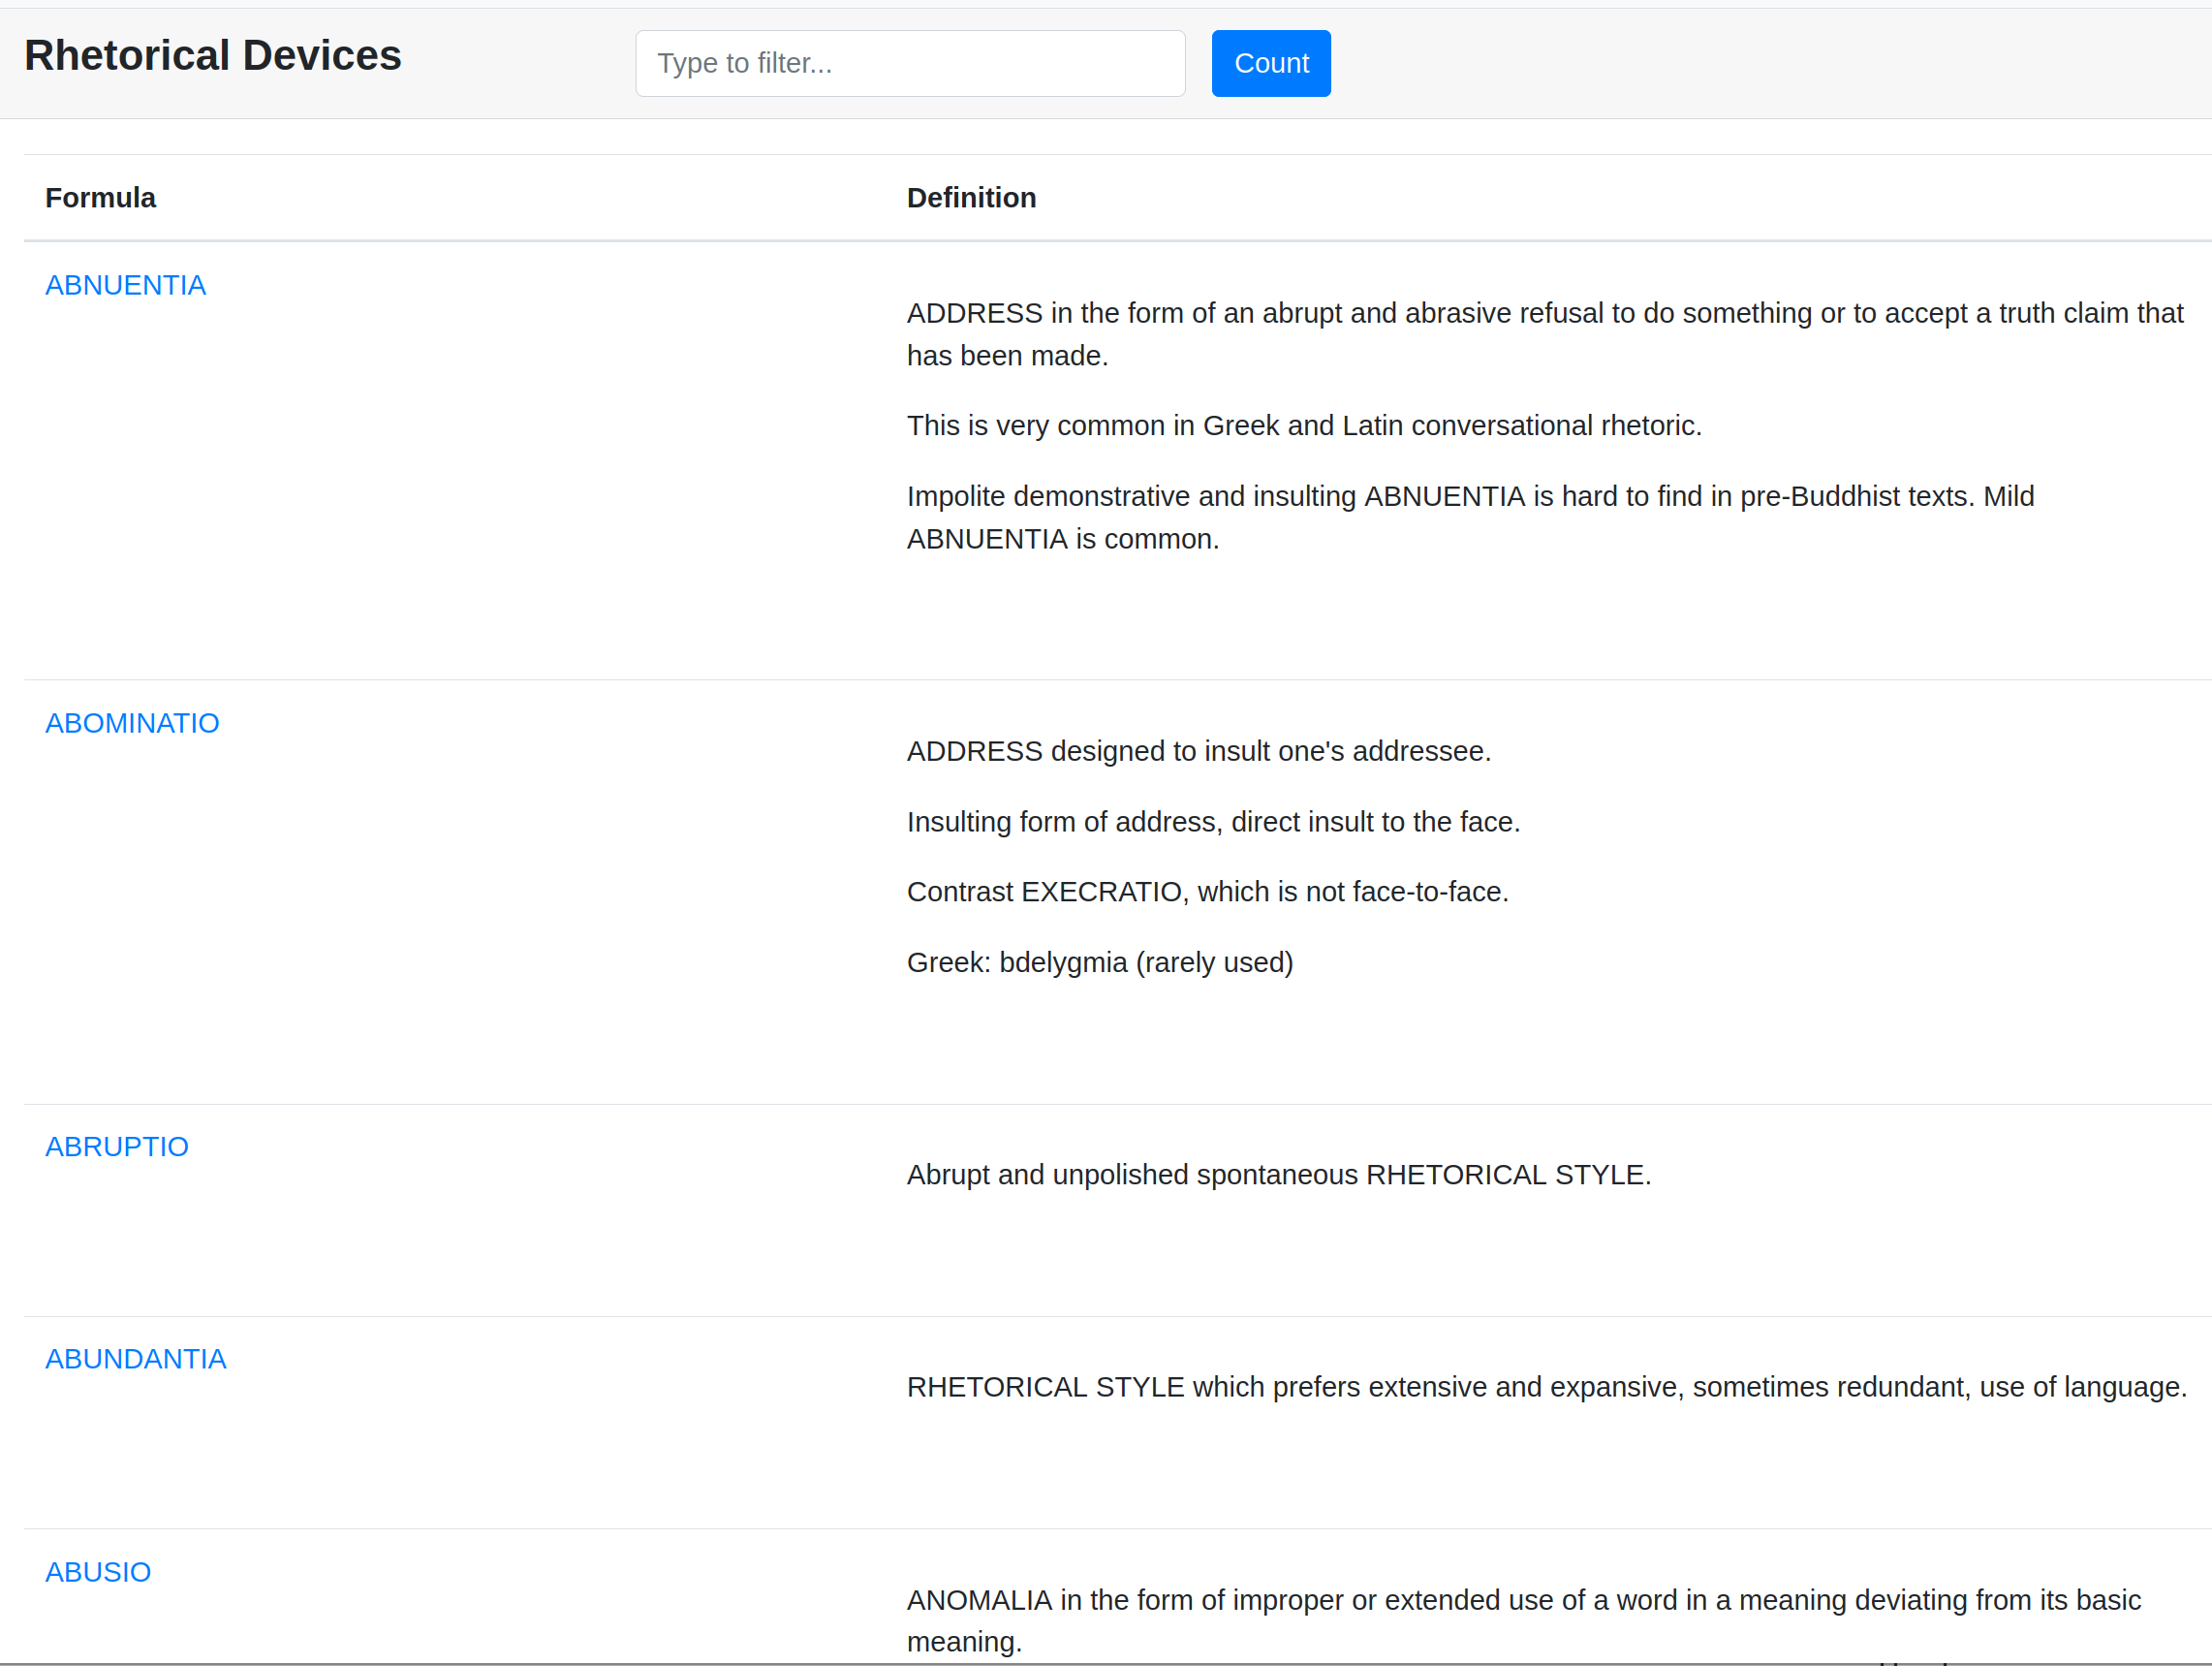The width and height of the screenshot is (2212, 1666).
Task: Focus the Type to filter input
Action: (x=910, y=63)
